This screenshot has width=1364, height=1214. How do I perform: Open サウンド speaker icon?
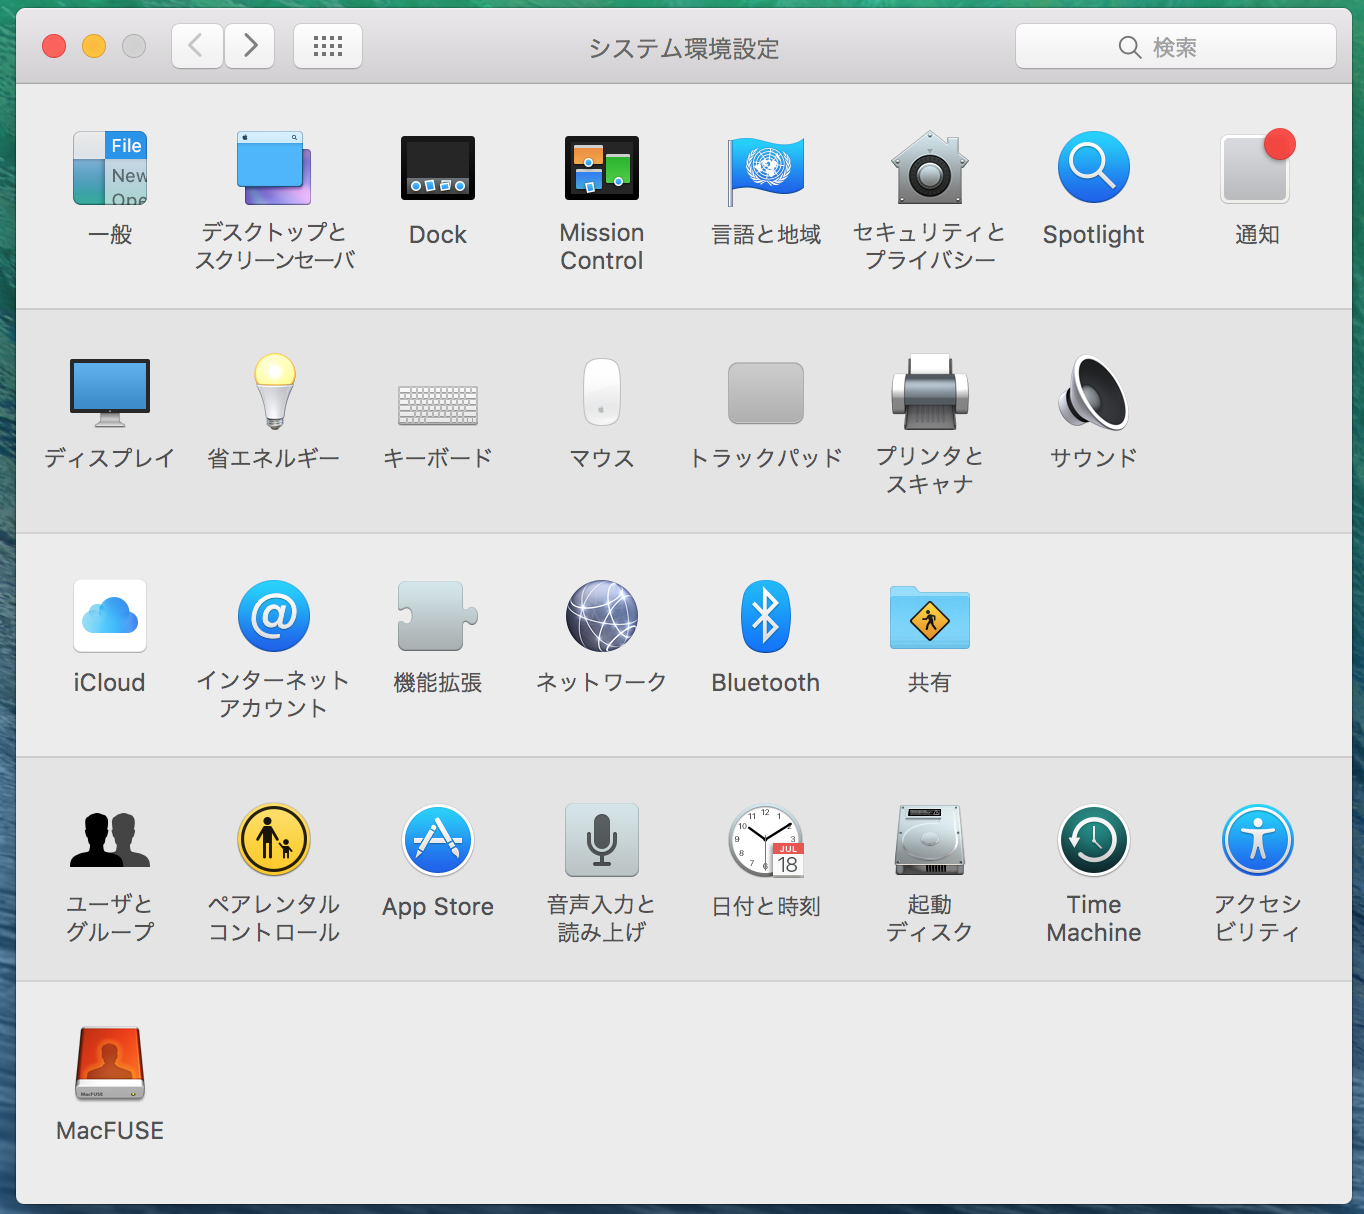tap(1094, 392)
